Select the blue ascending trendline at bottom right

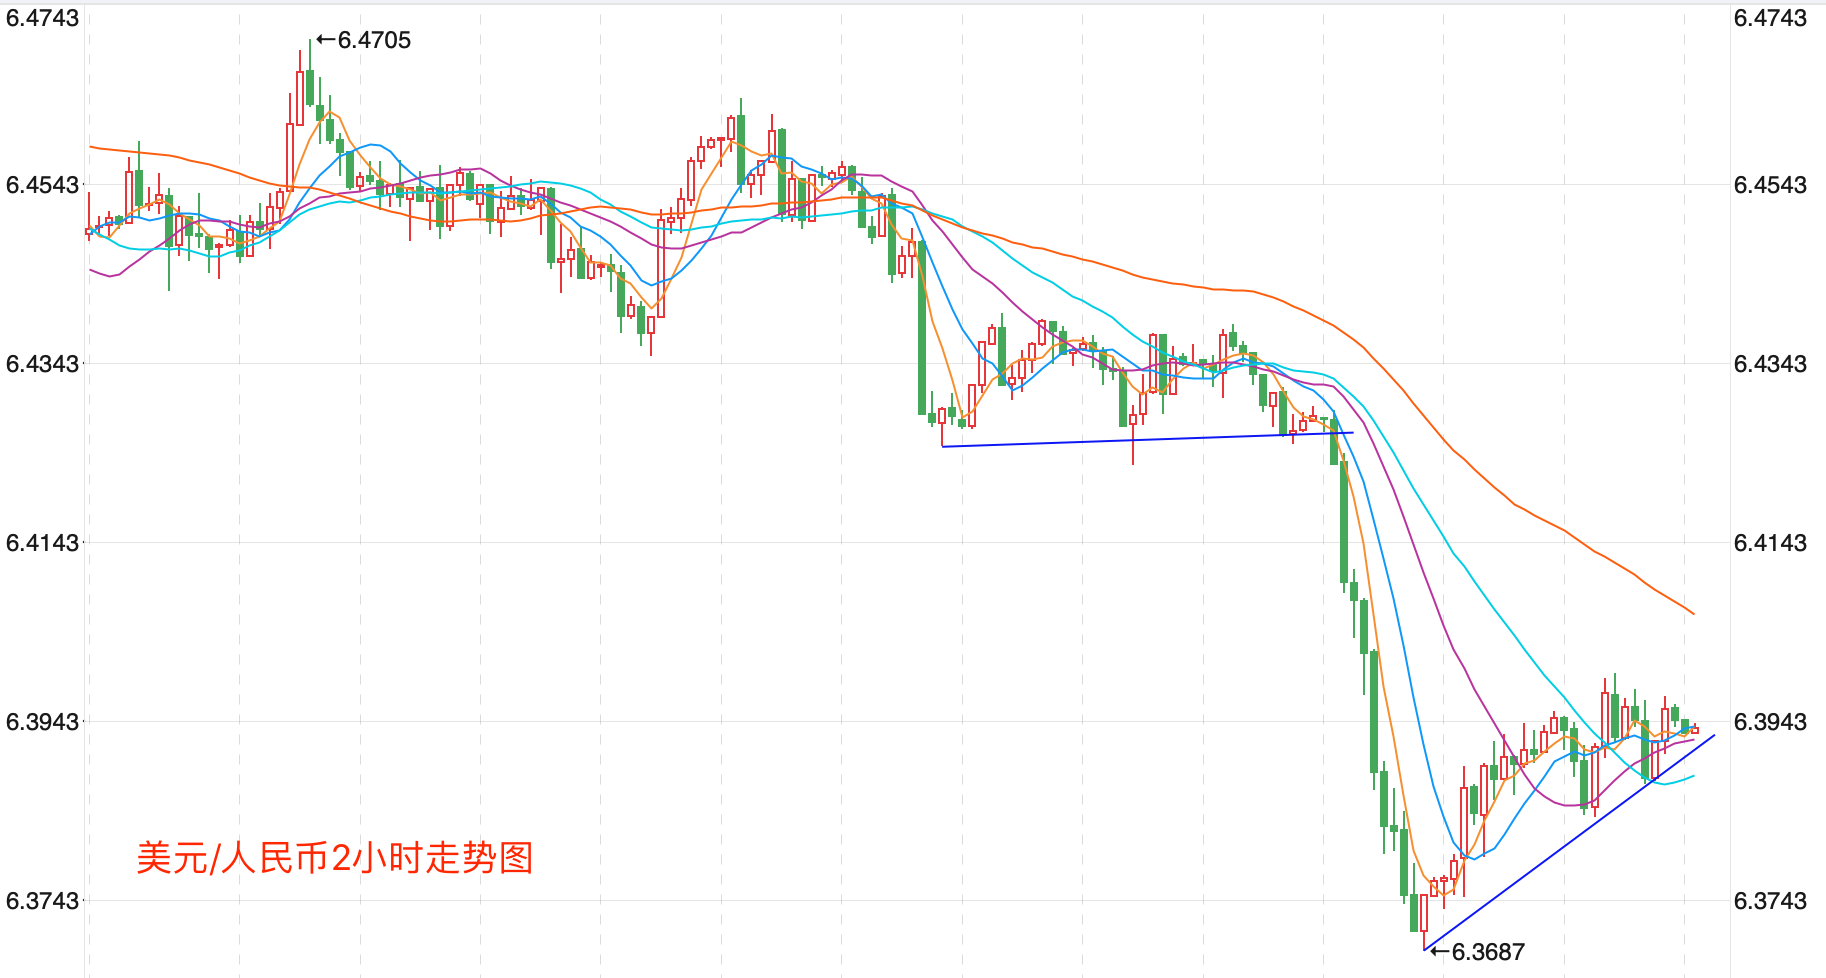click(x=1570, y=842)
